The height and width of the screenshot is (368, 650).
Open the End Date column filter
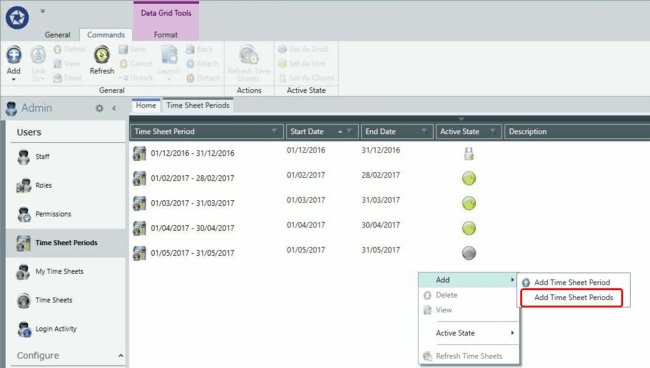(x=424, y=131)
